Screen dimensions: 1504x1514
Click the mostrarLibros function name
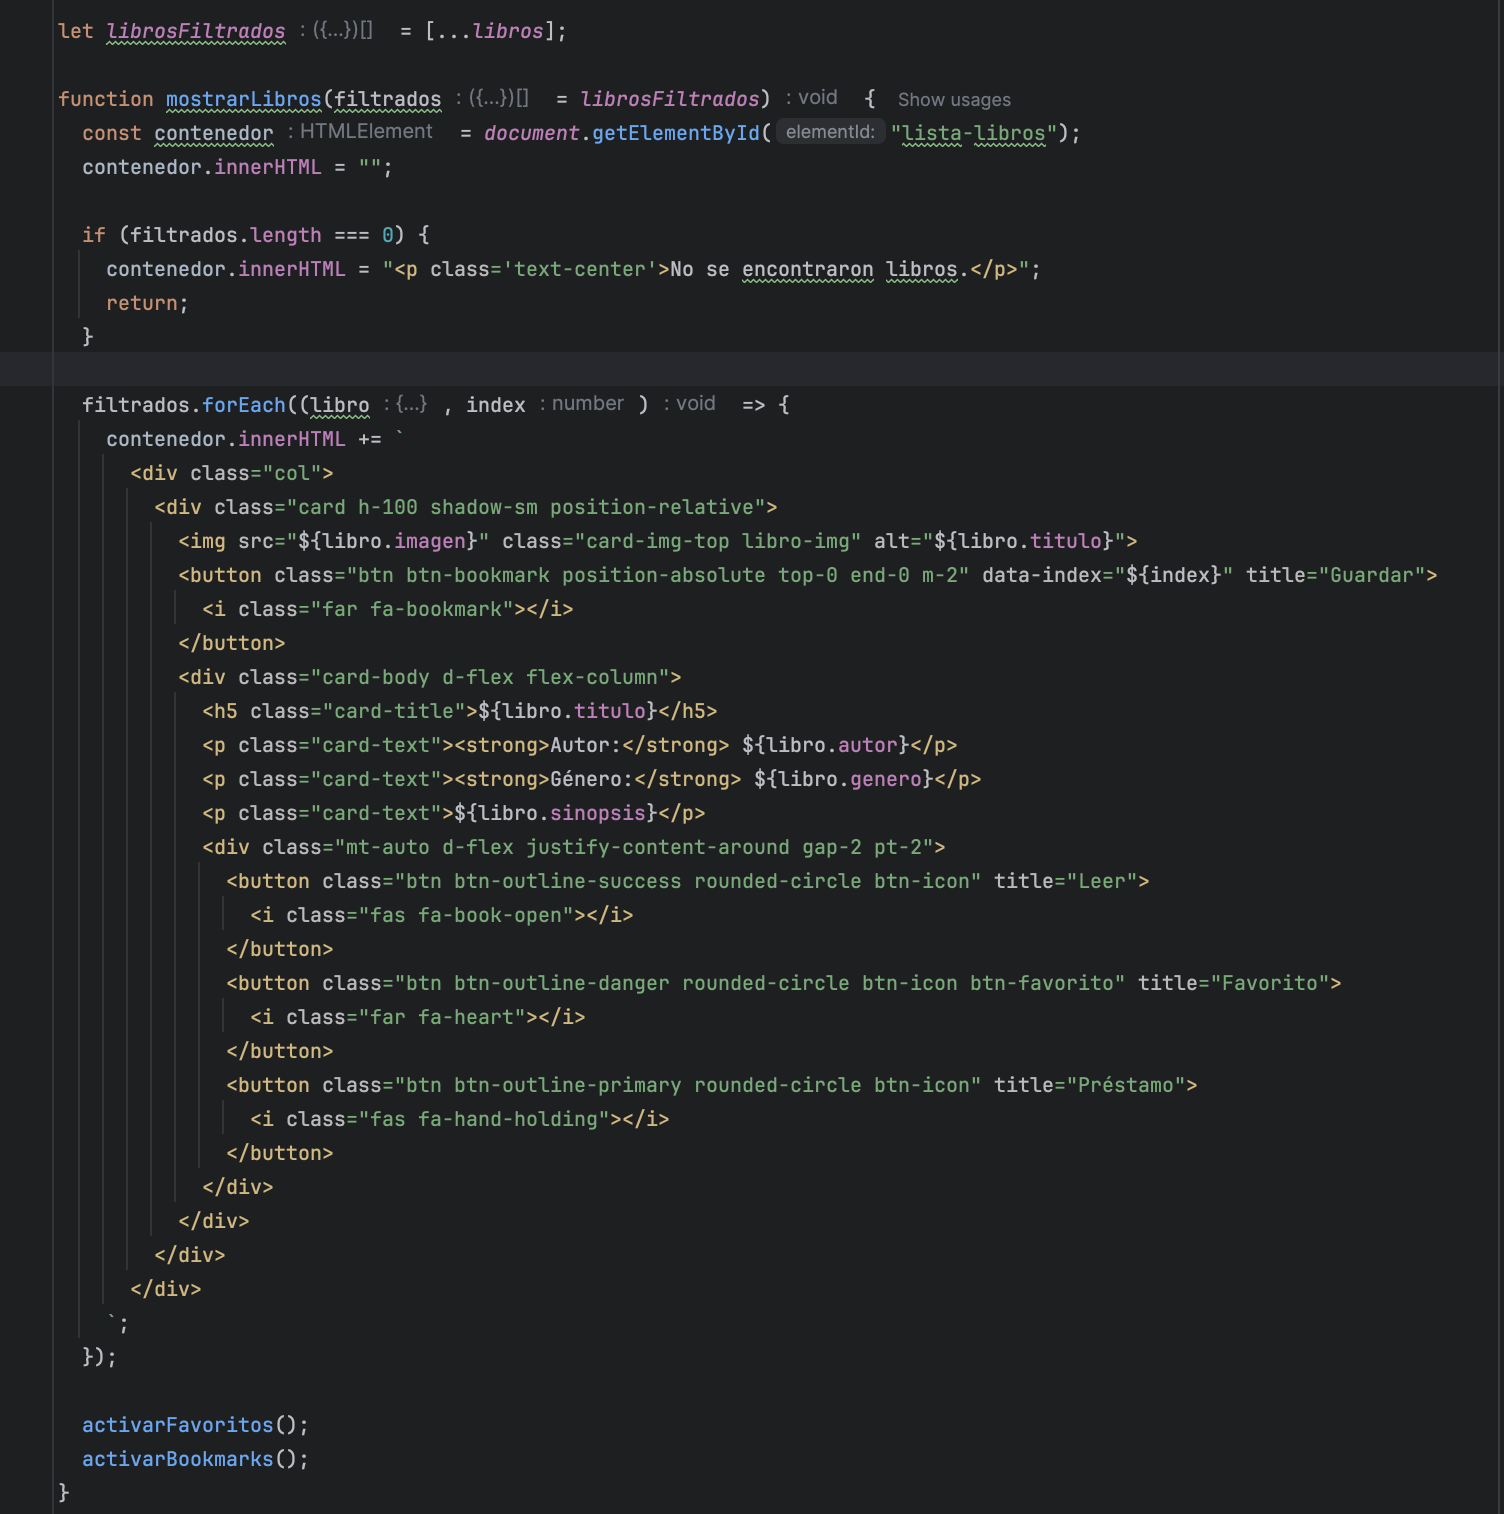click(243, 99)
